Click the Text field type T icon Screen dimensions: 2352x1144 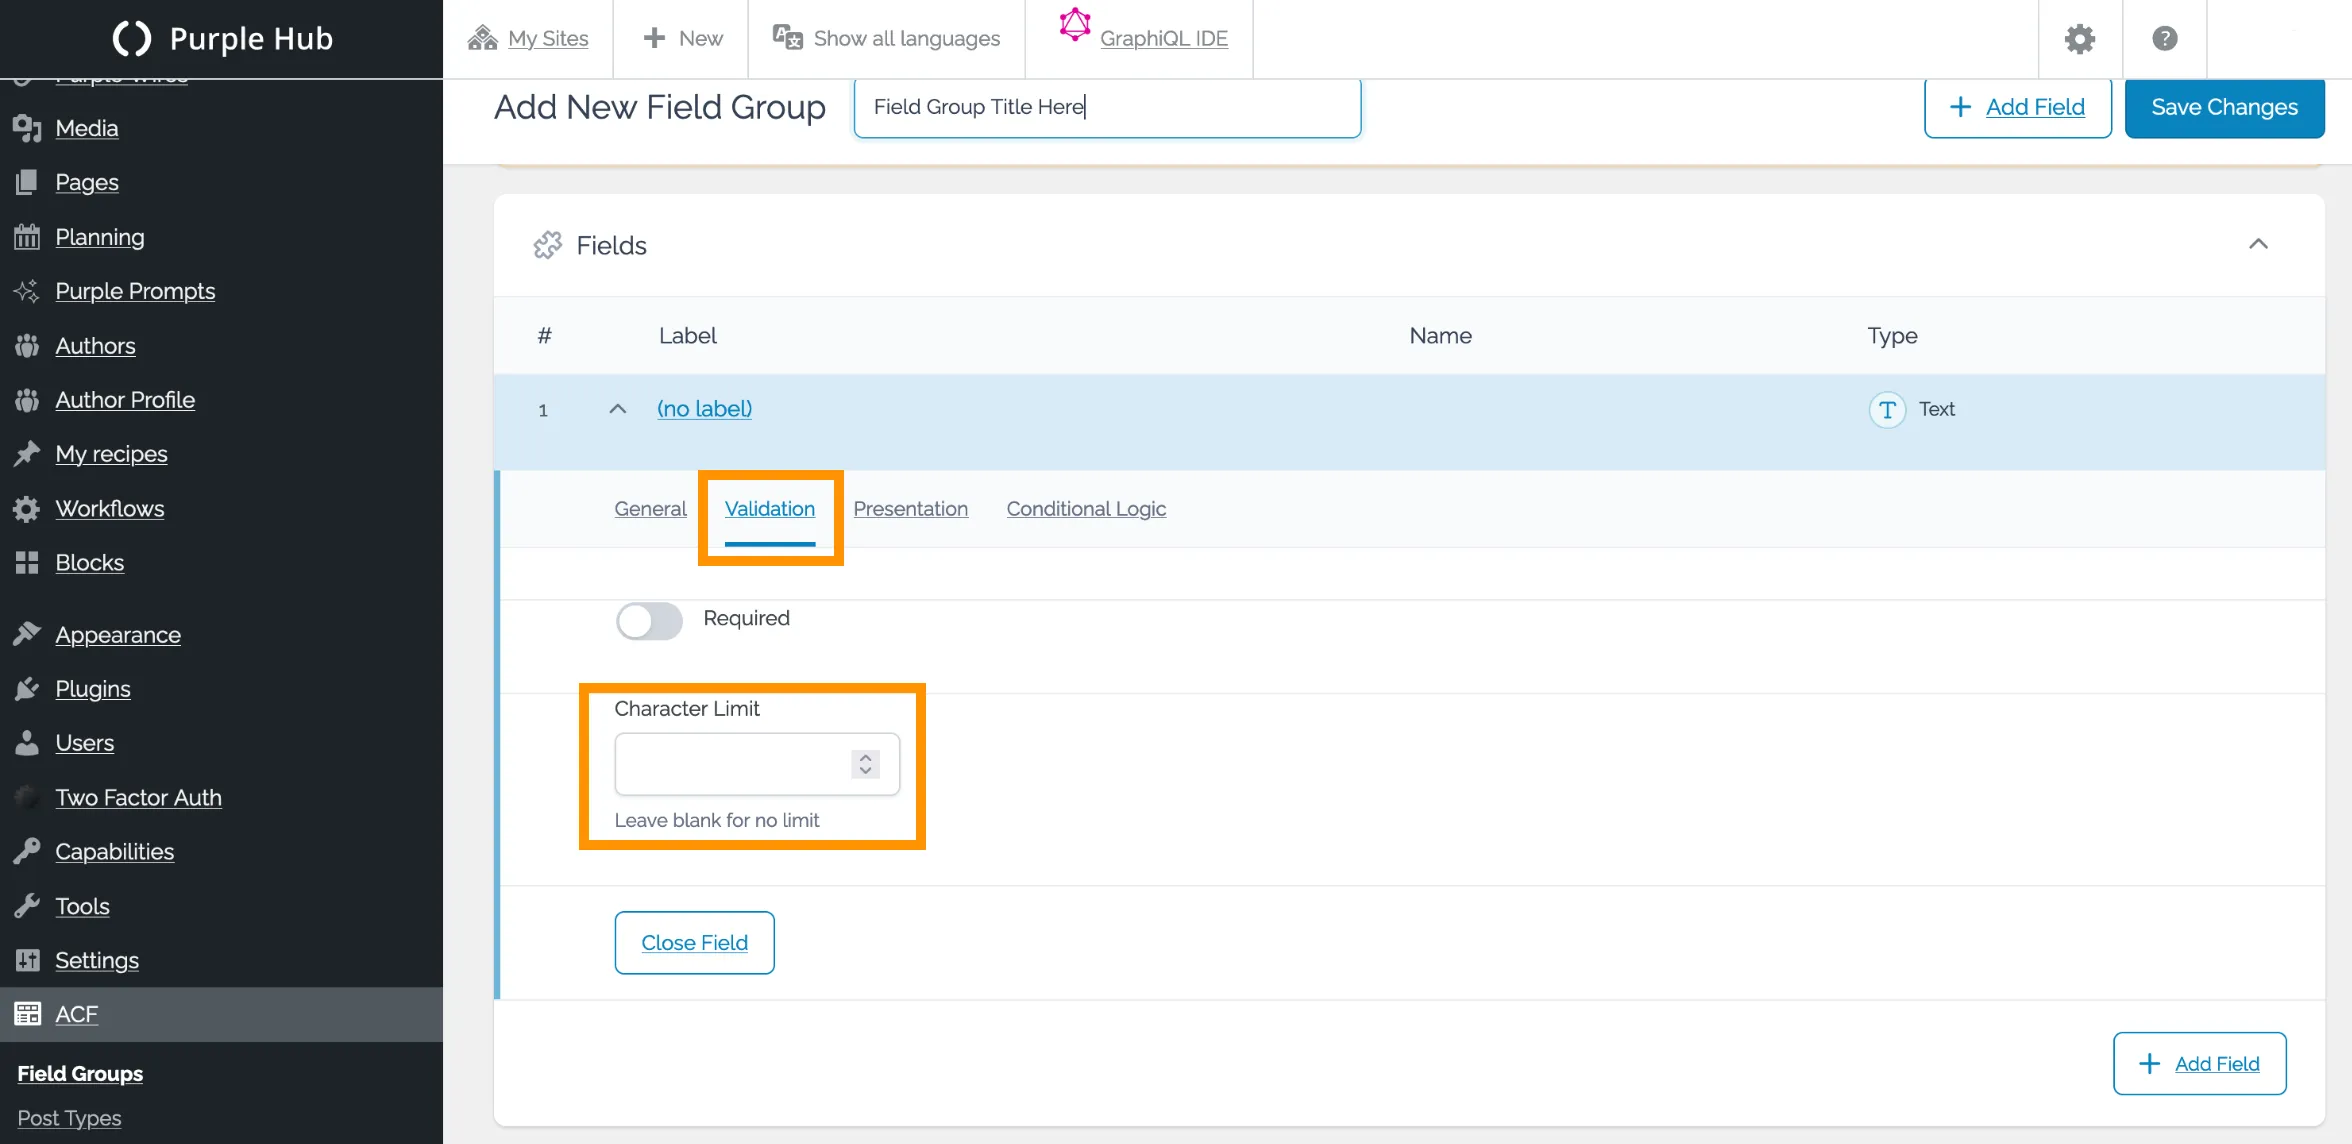[1887, 410]
